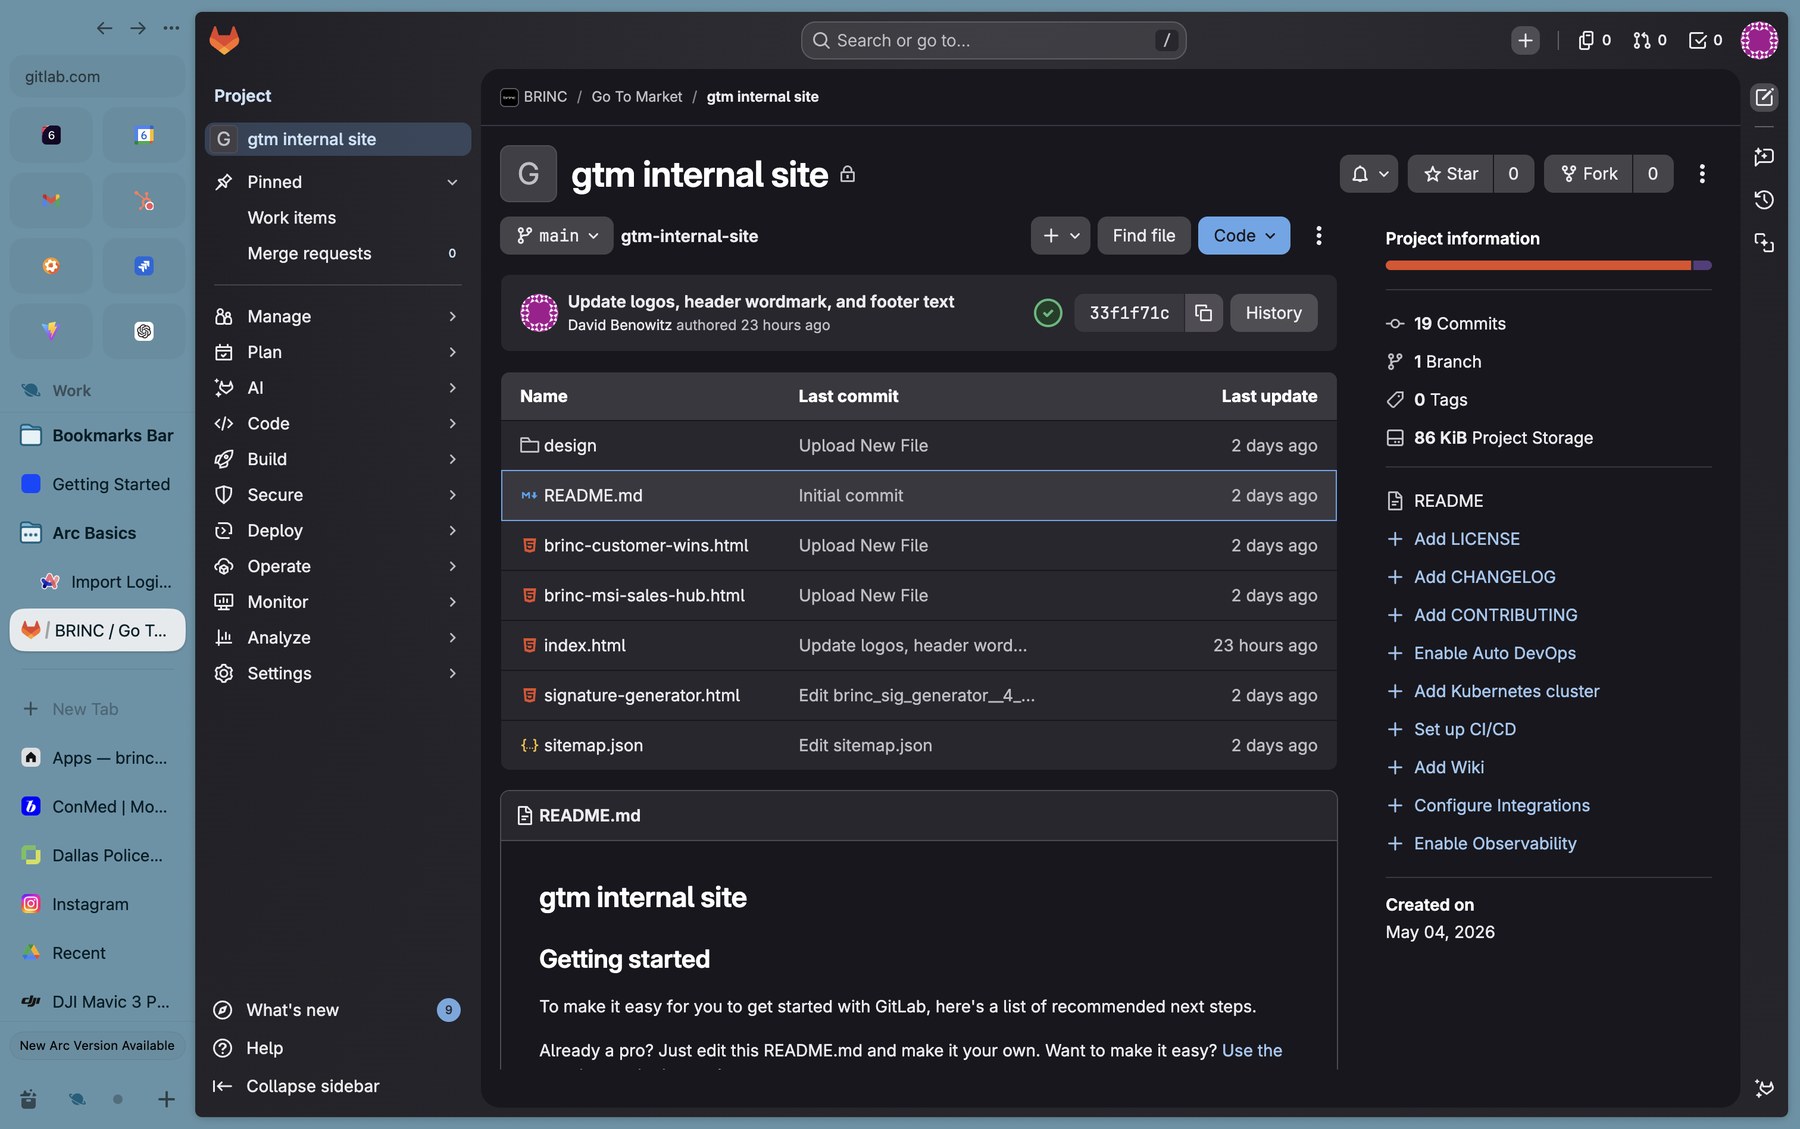
Task: Open the main branch selector dropdown
Action: pyautogui.click(x=557, y=236)
